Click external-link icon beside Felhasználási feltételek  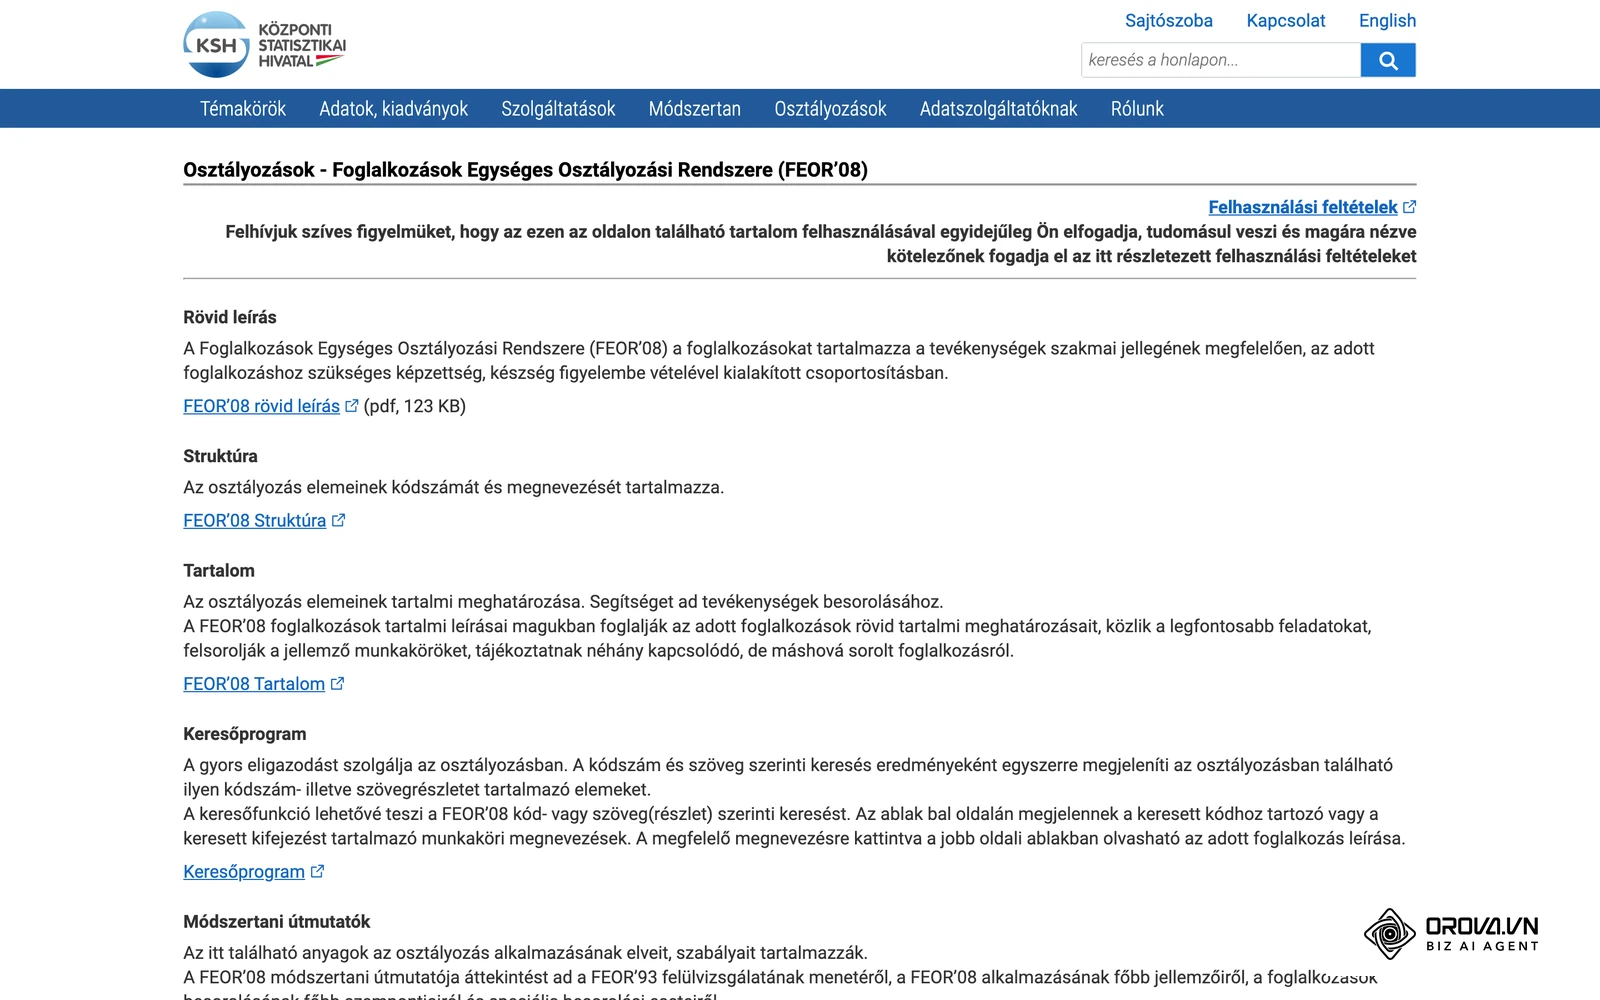[x=1410, y=207]
